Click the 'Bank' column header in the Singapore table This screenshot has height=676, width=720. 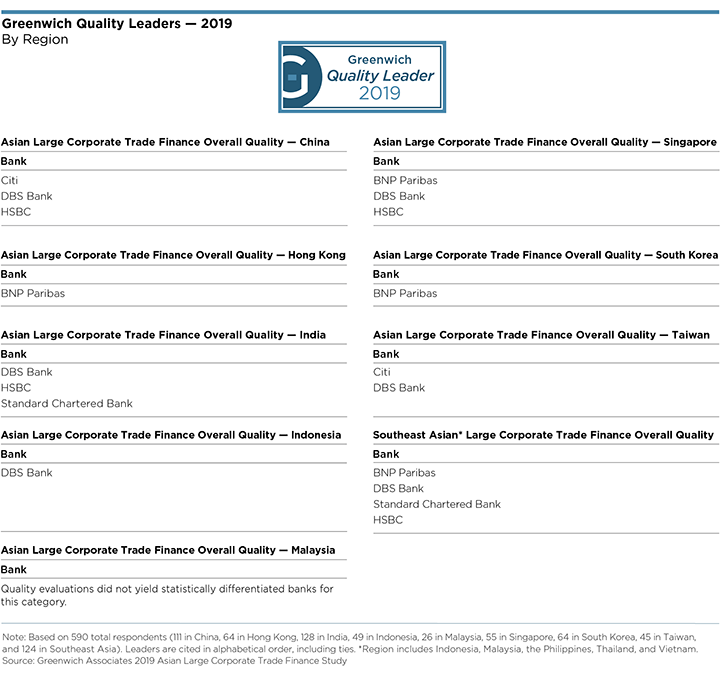387,161
